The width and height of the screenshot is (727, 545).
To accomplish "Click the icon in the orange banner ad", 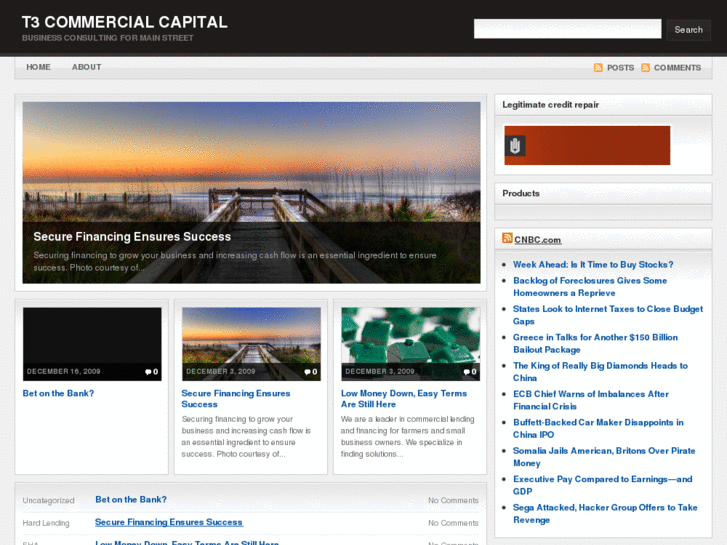I will coord(515,146).
